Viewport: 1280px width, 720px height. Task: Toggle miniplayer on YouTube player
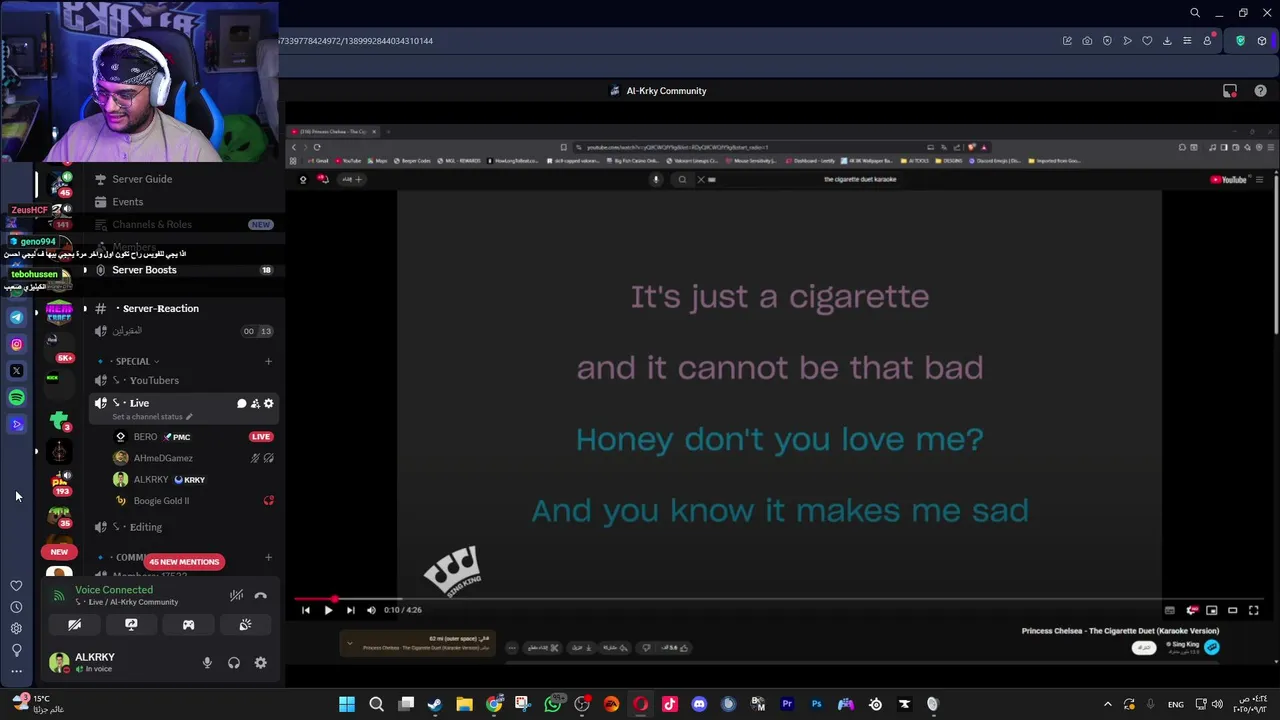coord(1212,610)
